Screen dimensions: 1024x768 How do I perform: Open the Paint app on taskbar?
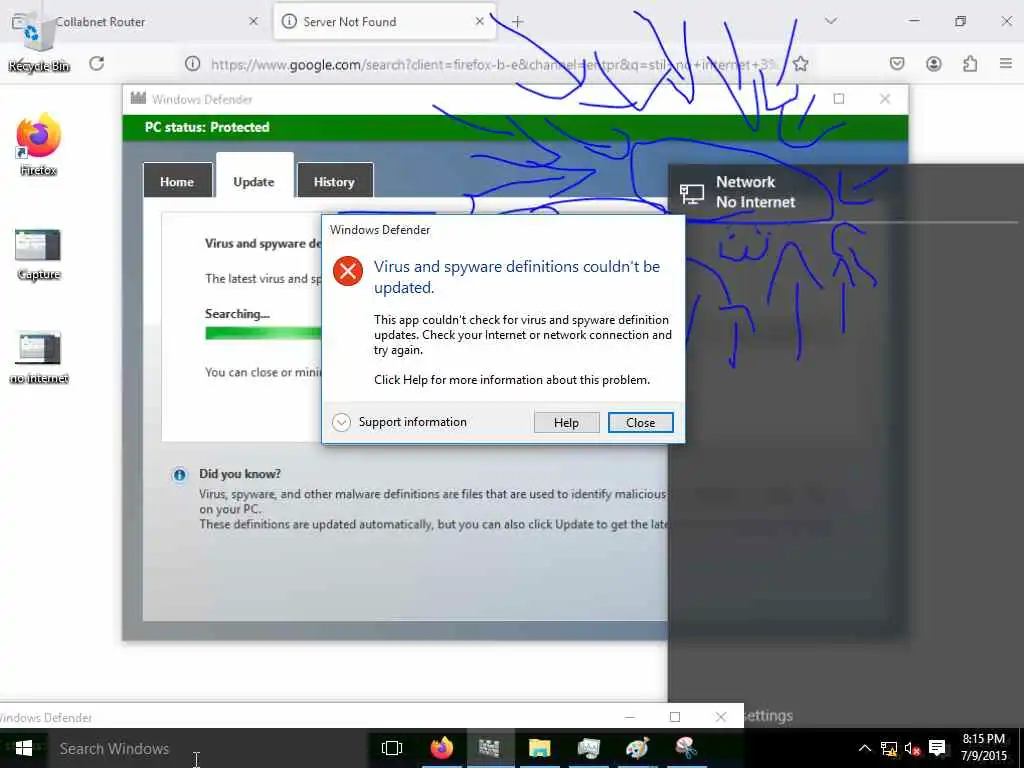(637, 748)
